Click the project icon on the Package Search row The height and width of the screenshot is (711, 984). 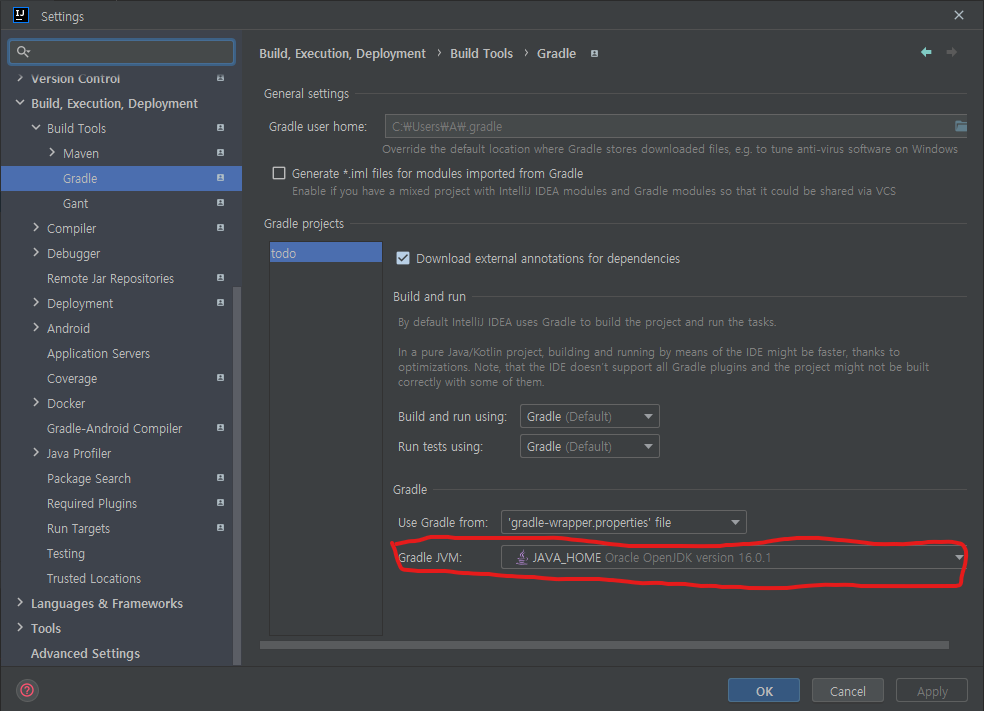[220, 478]
